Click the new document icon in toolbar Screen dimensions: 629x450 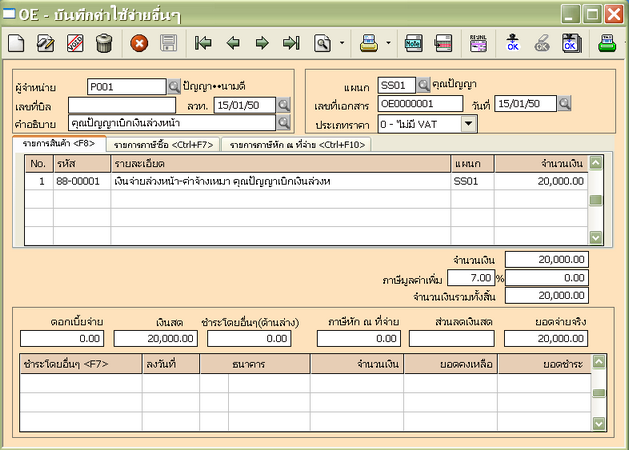click(16, 43)
